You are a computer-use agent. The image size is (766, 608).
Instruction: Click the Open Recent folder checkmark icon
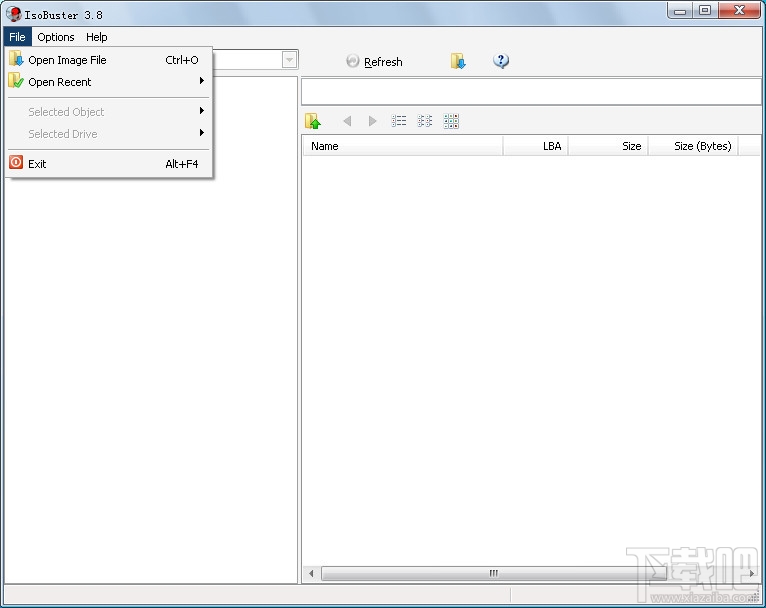pos(16,81)
